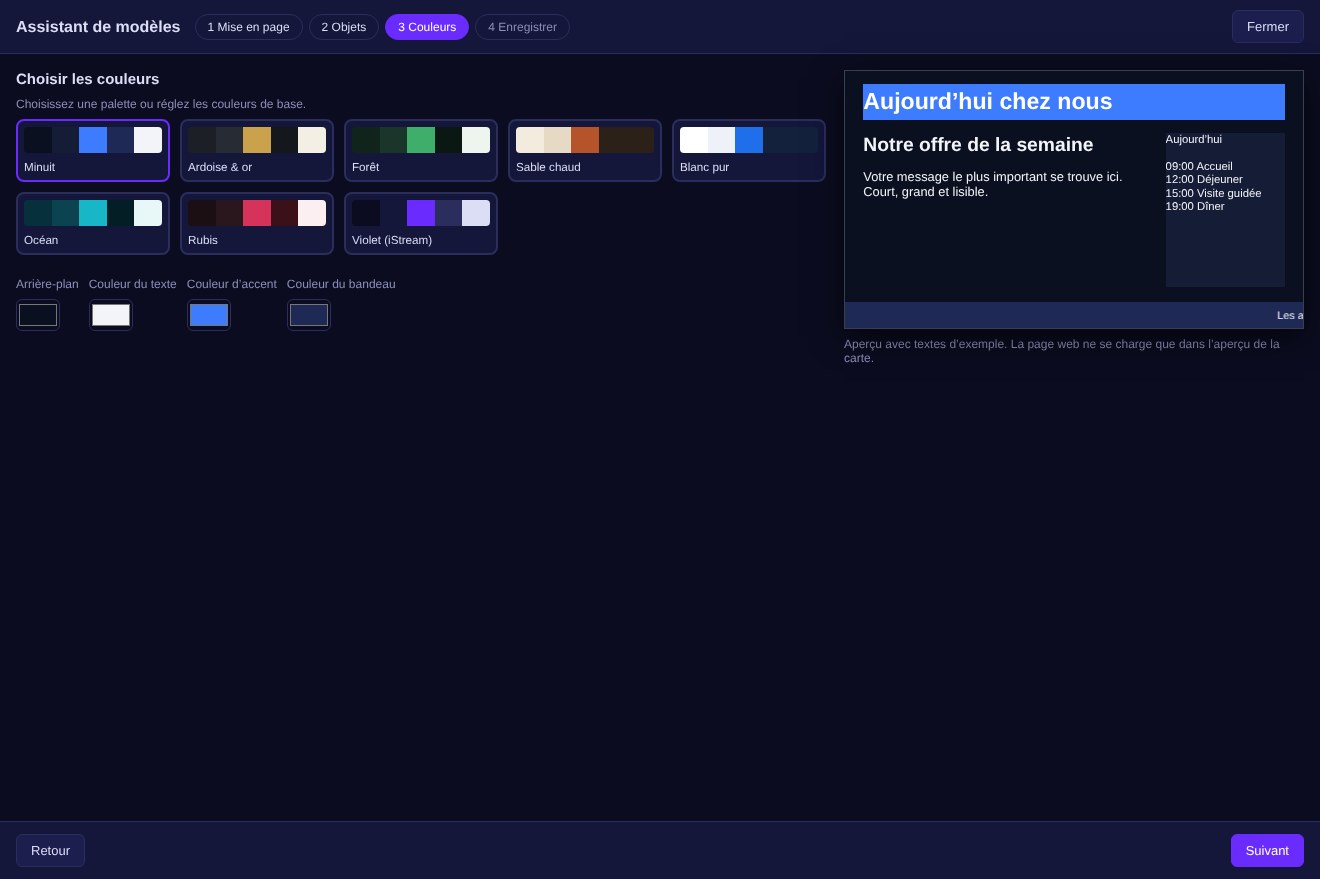Edit the Couleur du bandeau swatch
This screenshot has height=879, width=1320.
(309, 315)
